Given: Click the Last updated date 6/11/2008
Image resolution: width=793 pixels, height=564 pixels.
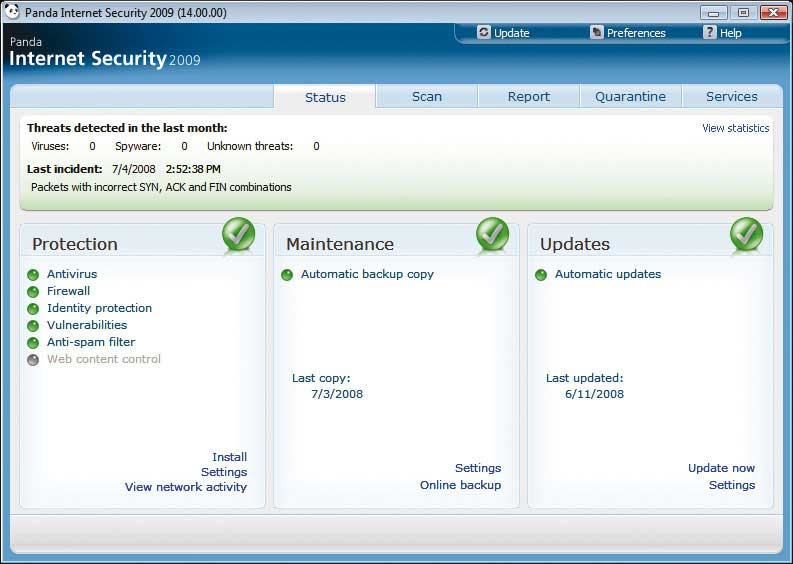Looking at the screenshot, I should (x=594, y=394).
